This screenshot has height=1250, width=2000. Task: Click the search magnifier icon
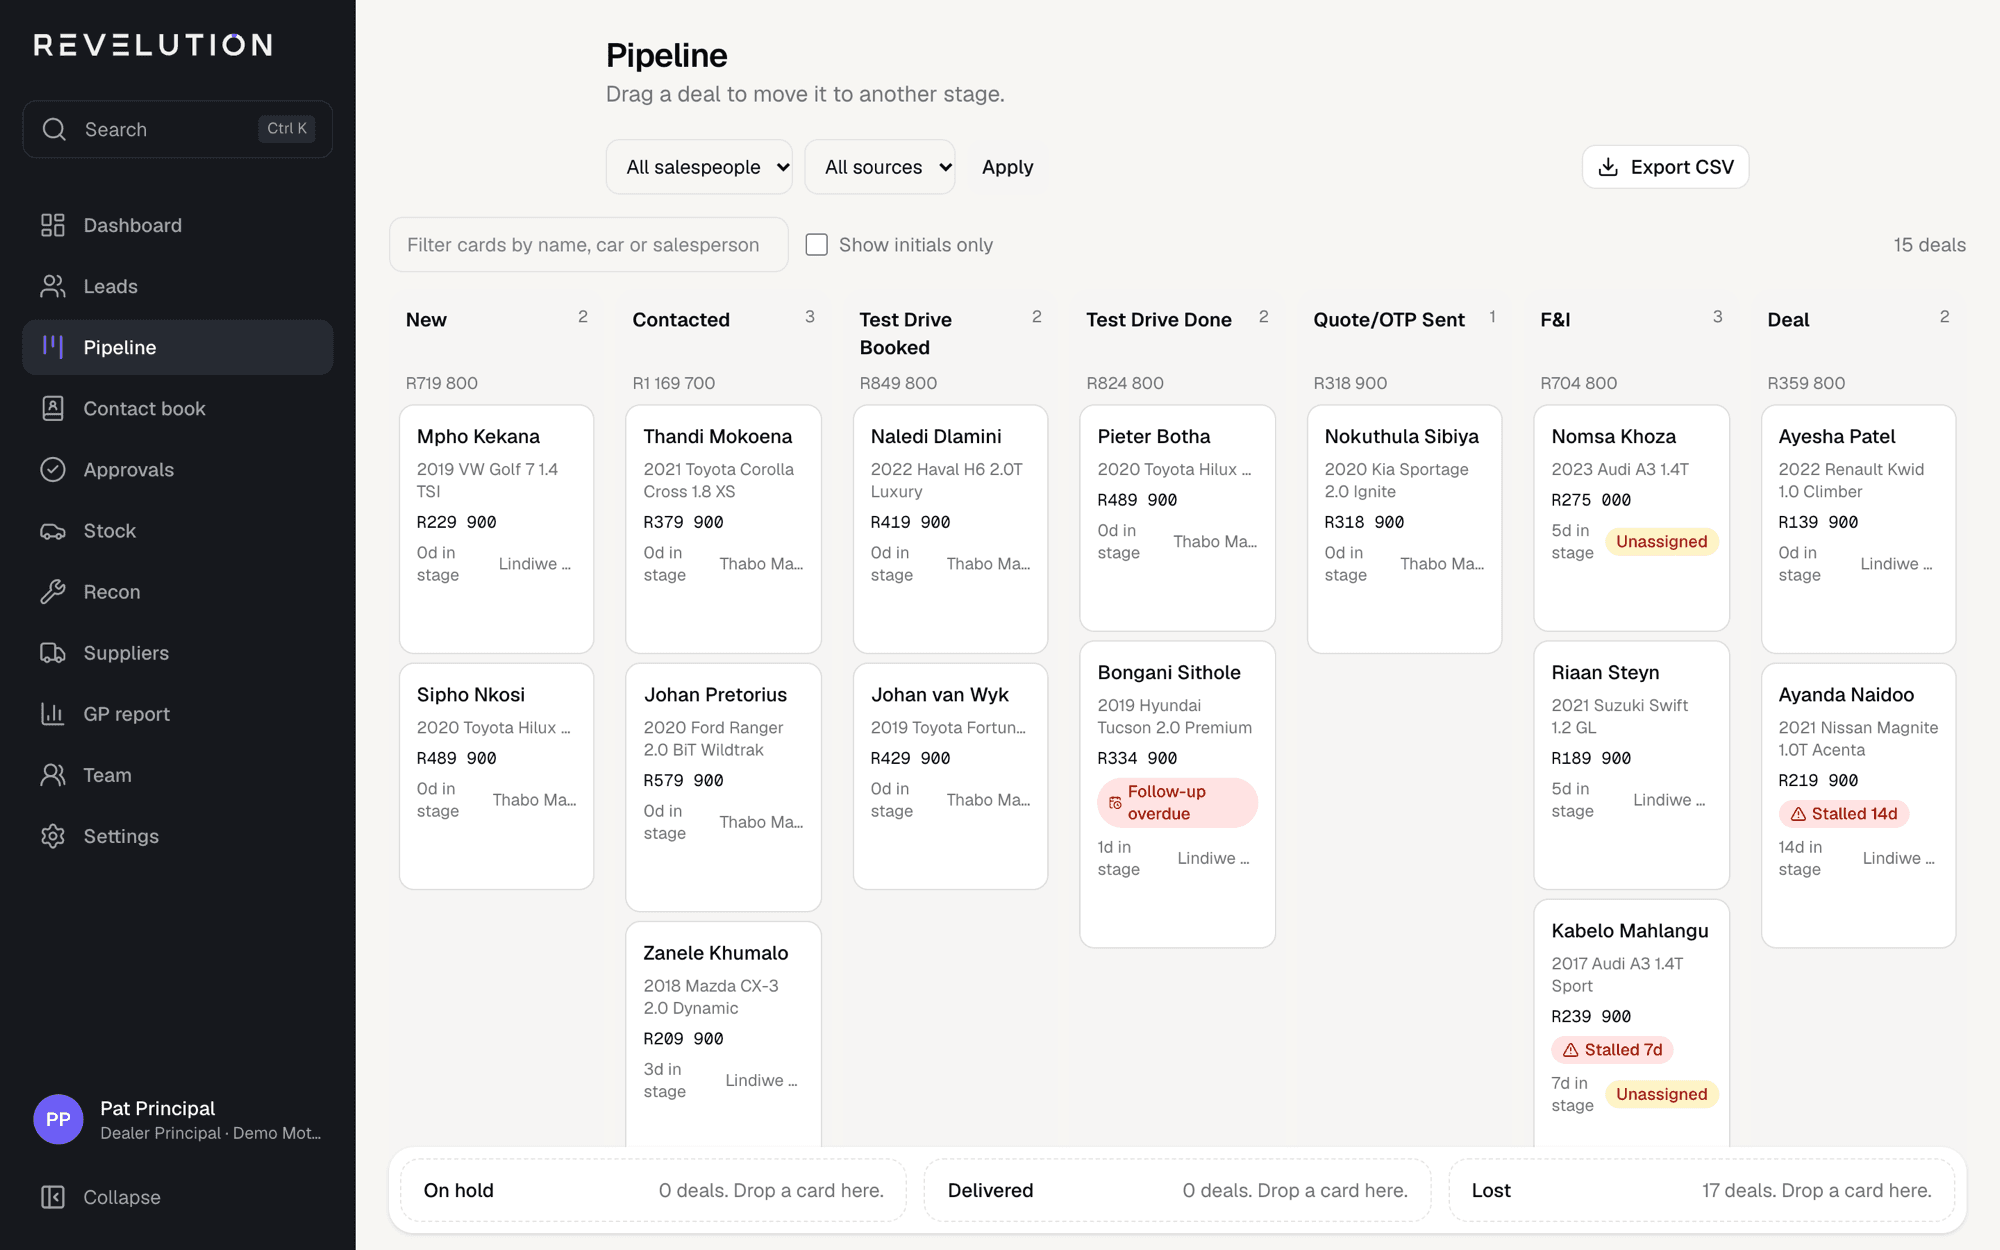coord(54,129)
